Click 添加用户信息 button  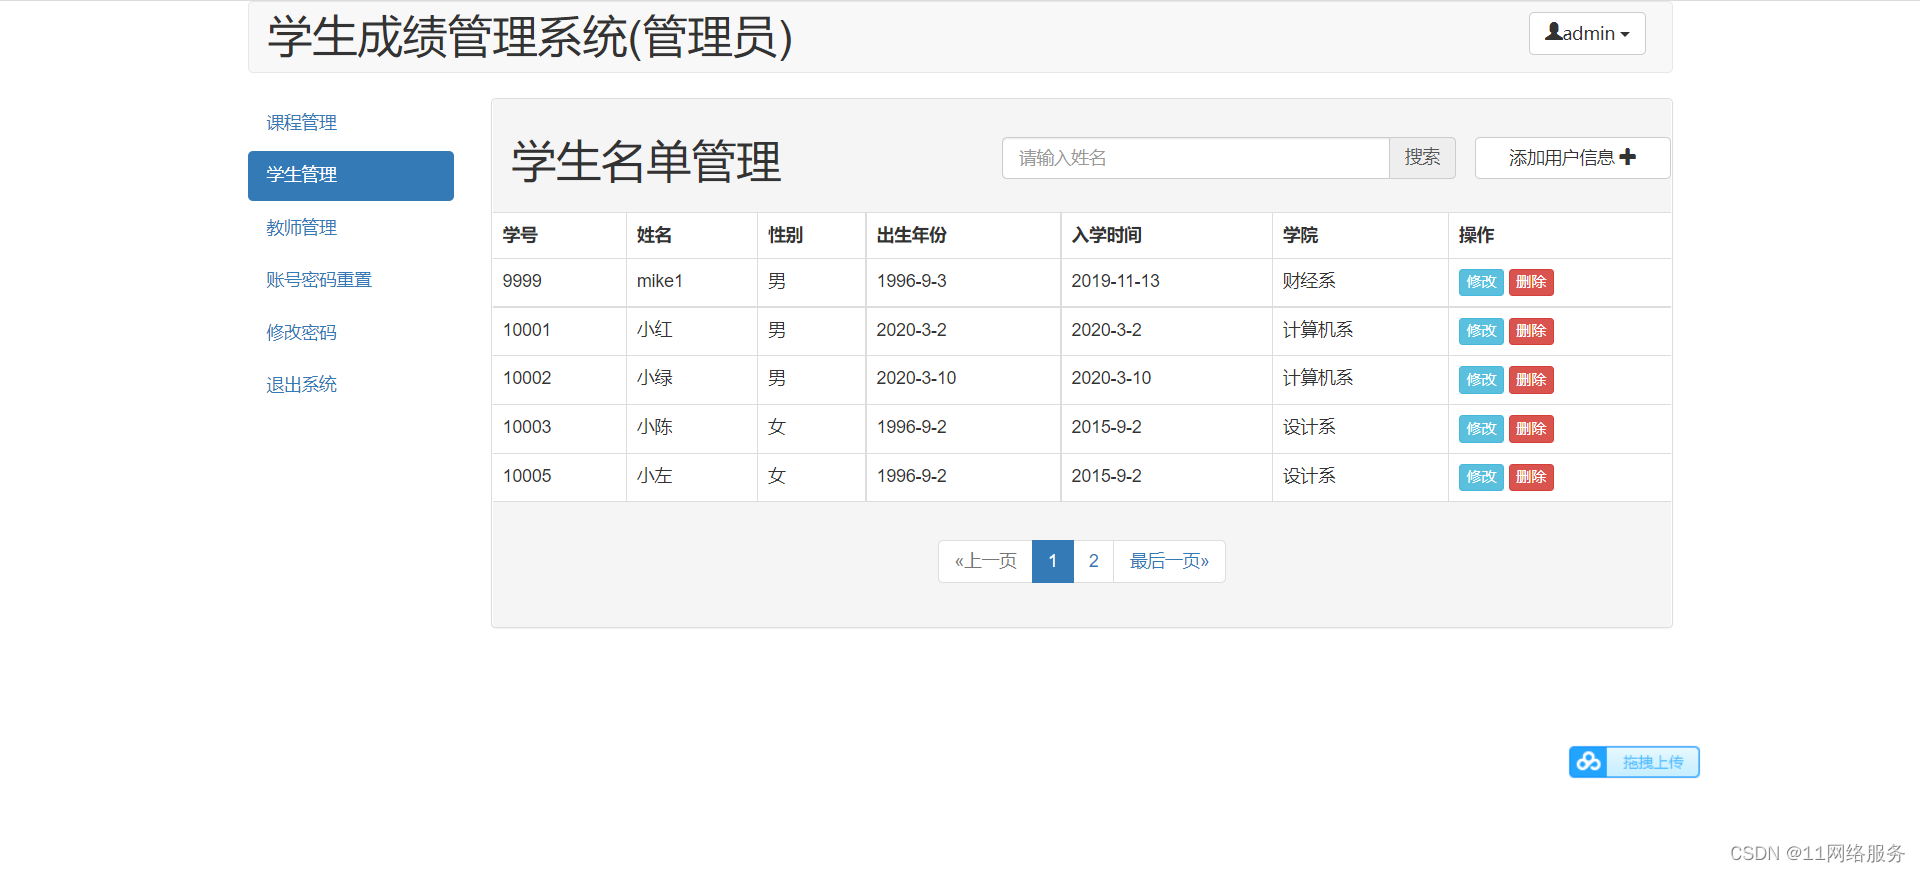[x=1572, y=158]
